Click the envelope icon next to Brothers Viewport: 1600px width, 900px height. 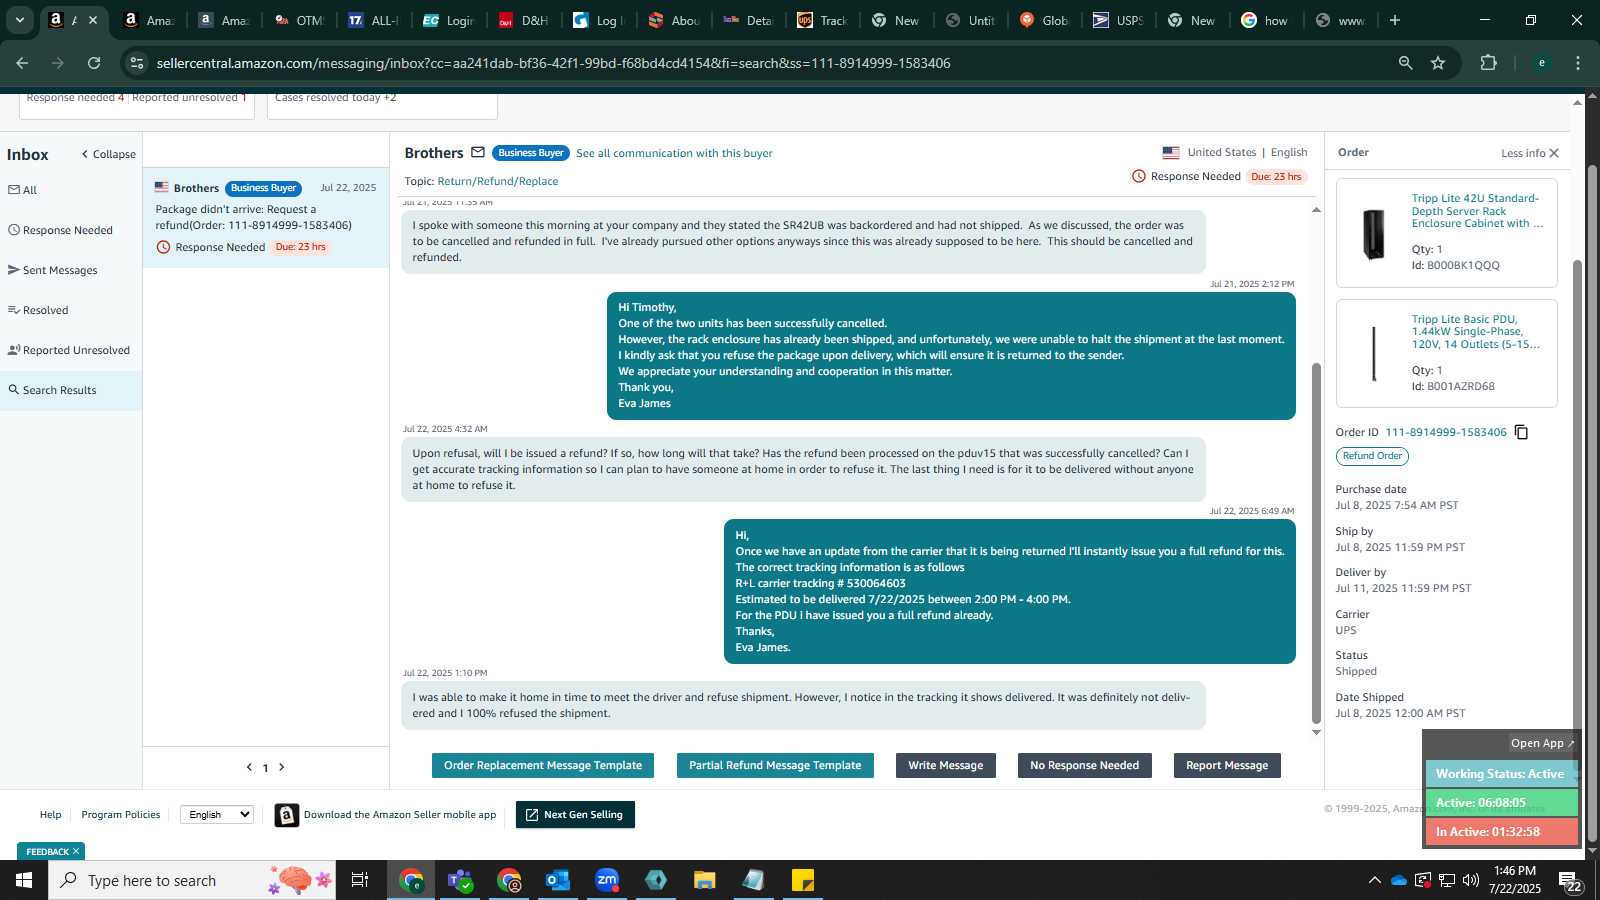[478, 153]
